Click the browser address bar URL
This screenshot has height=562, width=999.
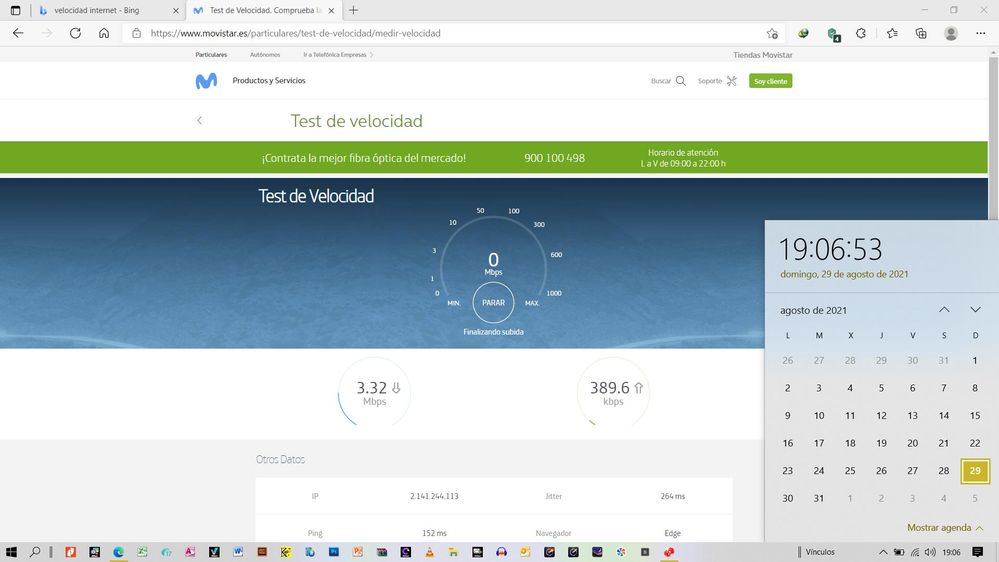point(295,33)
